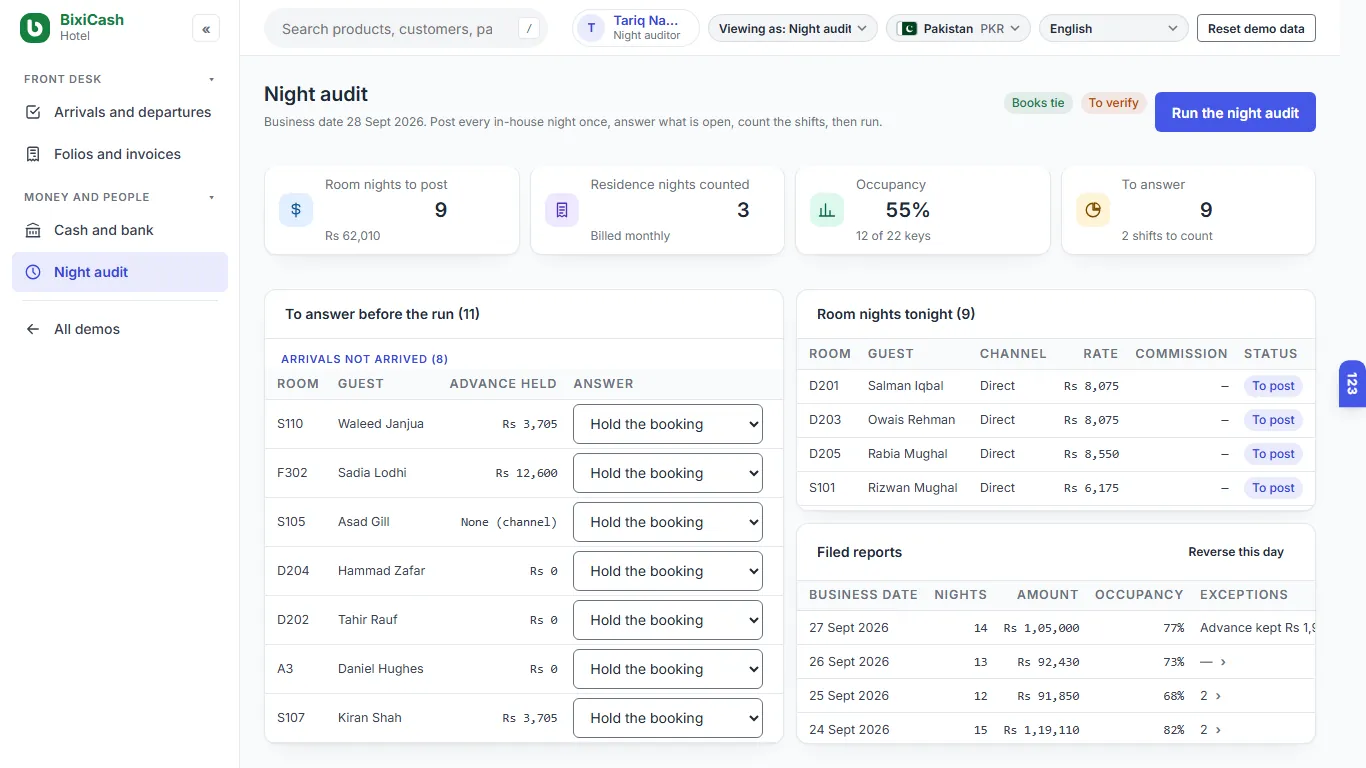This screenshot has height=768, width=1366.
Task: Click the Books tie status badge
Action: point(1038,103)
